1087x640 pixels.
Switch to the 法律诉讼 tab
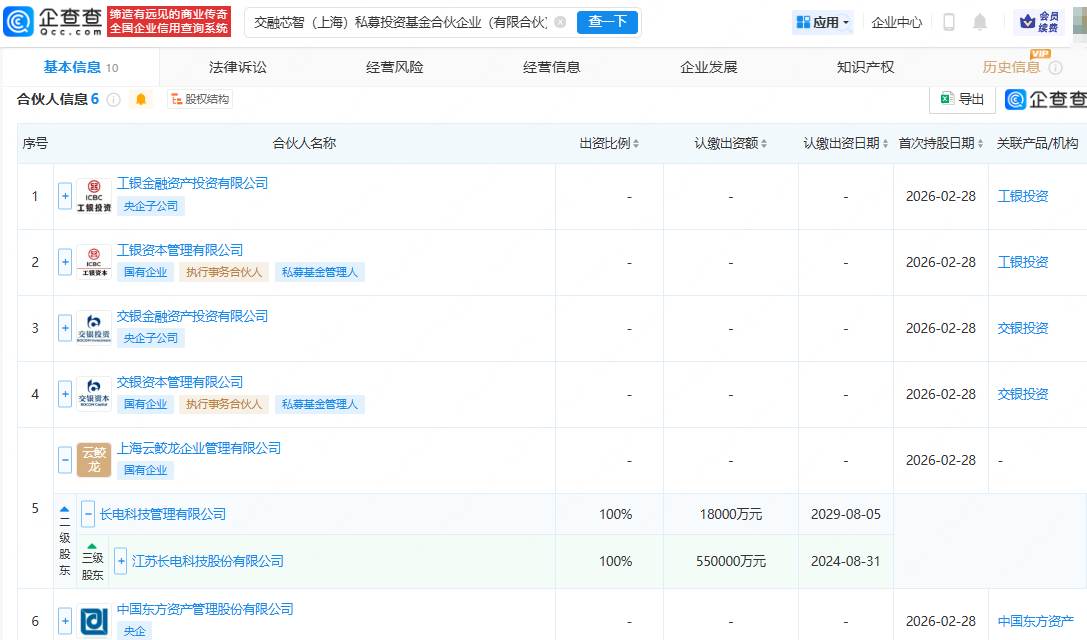tap(237, 67)
